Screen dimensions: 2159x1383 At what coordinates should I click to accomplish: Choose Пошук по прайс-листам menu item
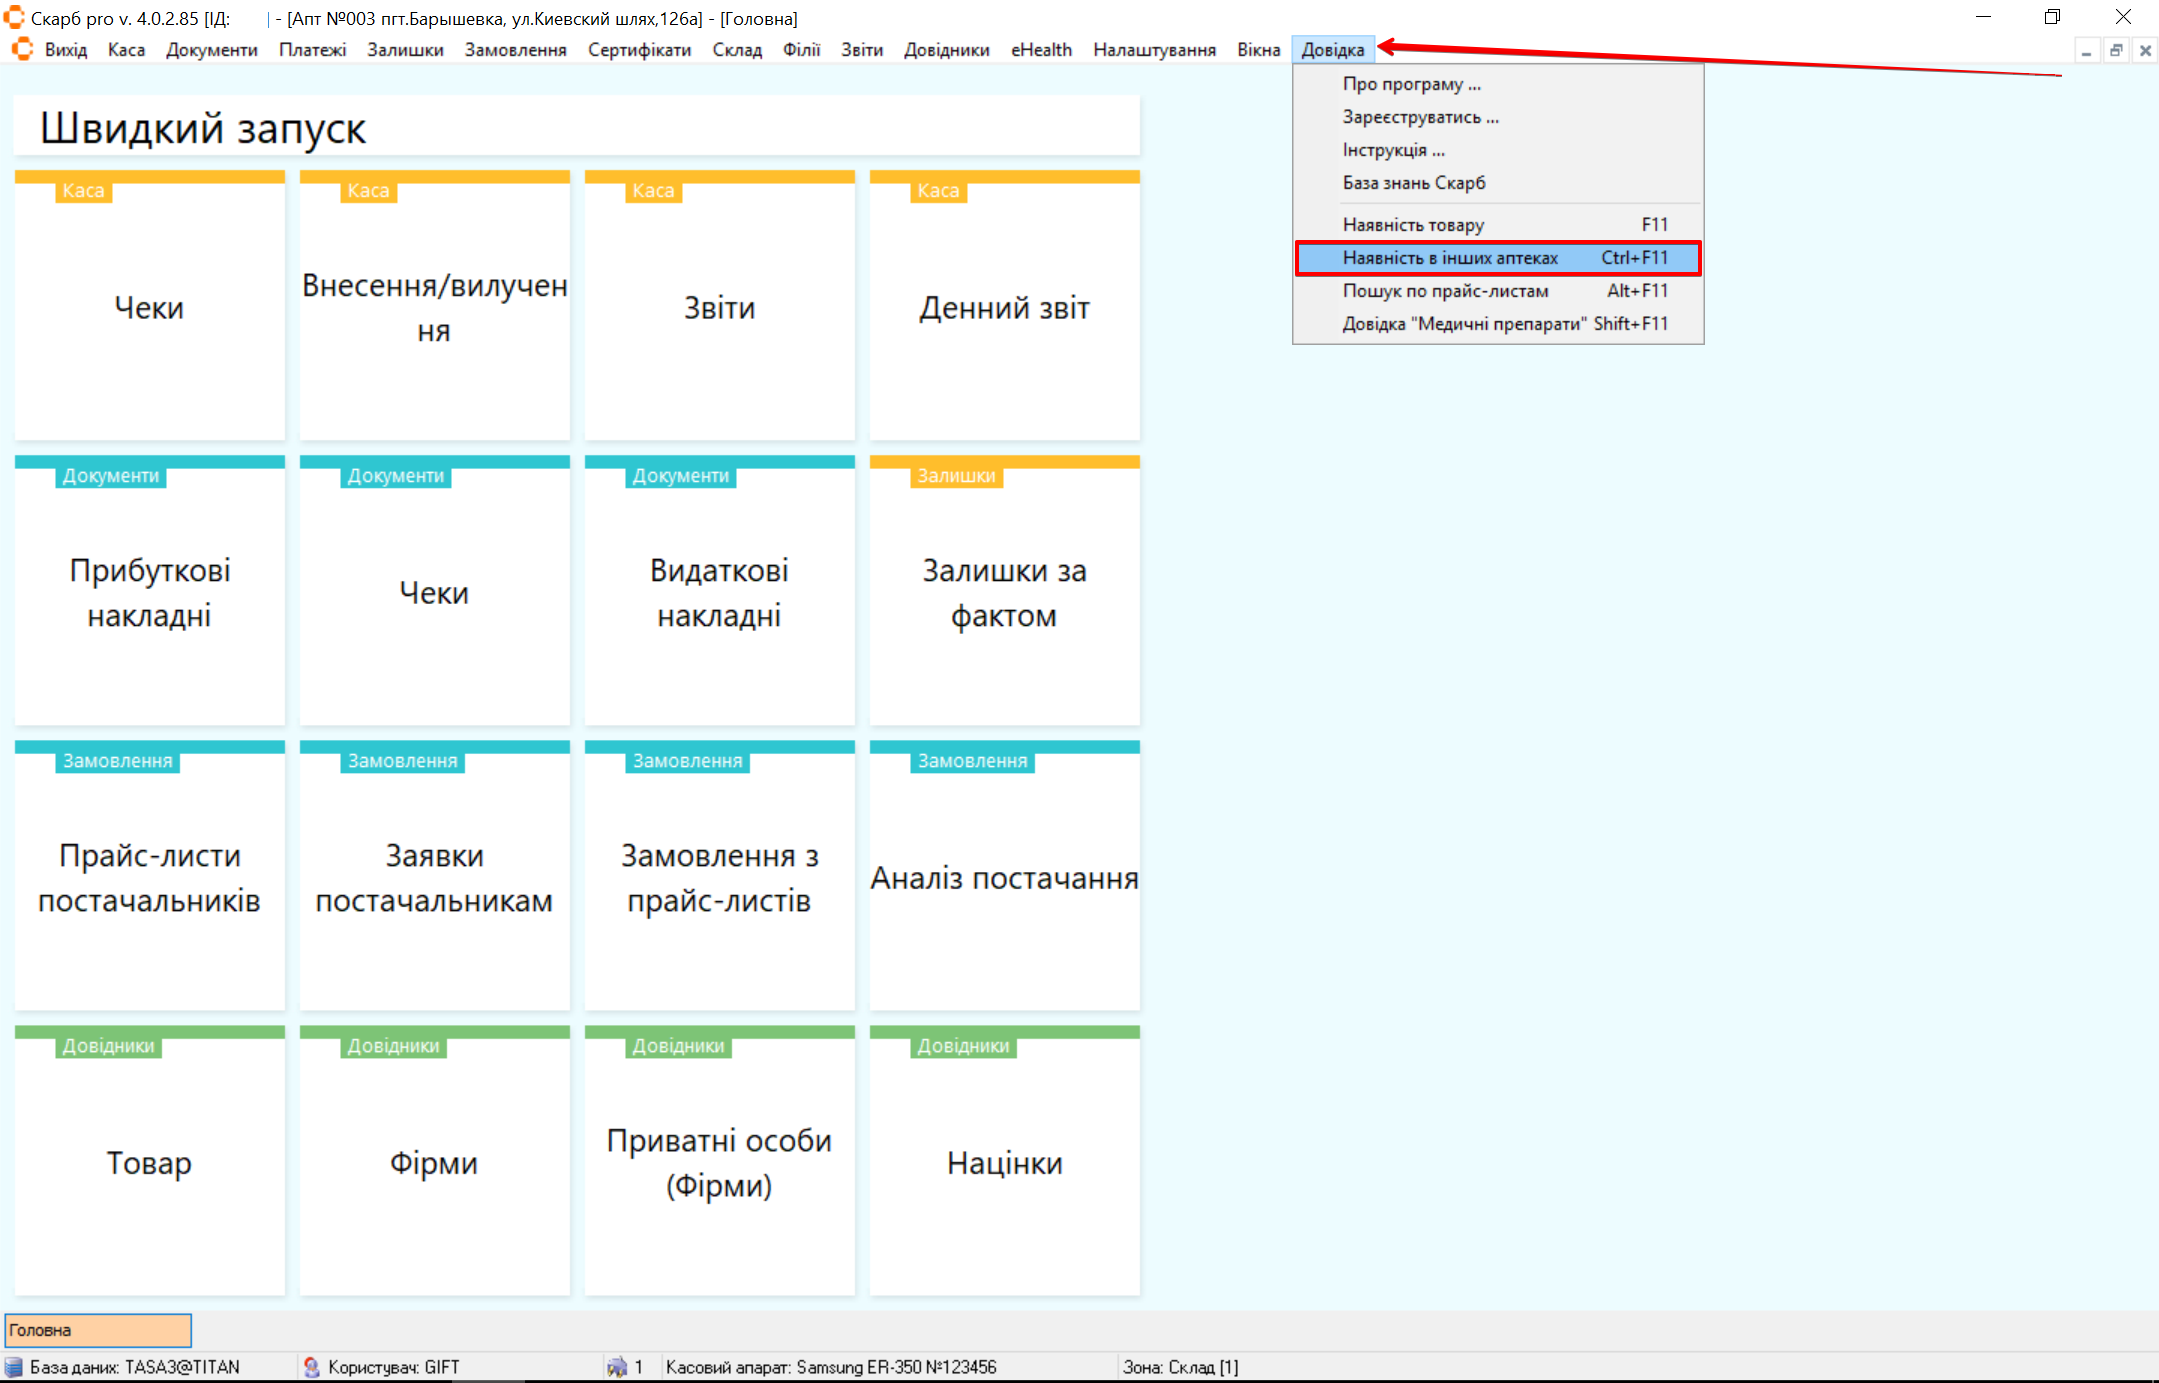pyautogui.click(x=1445, y=291)
